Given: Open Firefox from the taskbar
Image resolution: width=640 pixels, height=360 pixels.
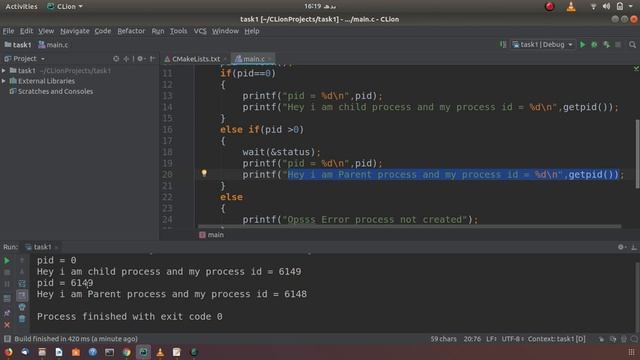Looking at the screenshot, I should [x=8, y=352].
